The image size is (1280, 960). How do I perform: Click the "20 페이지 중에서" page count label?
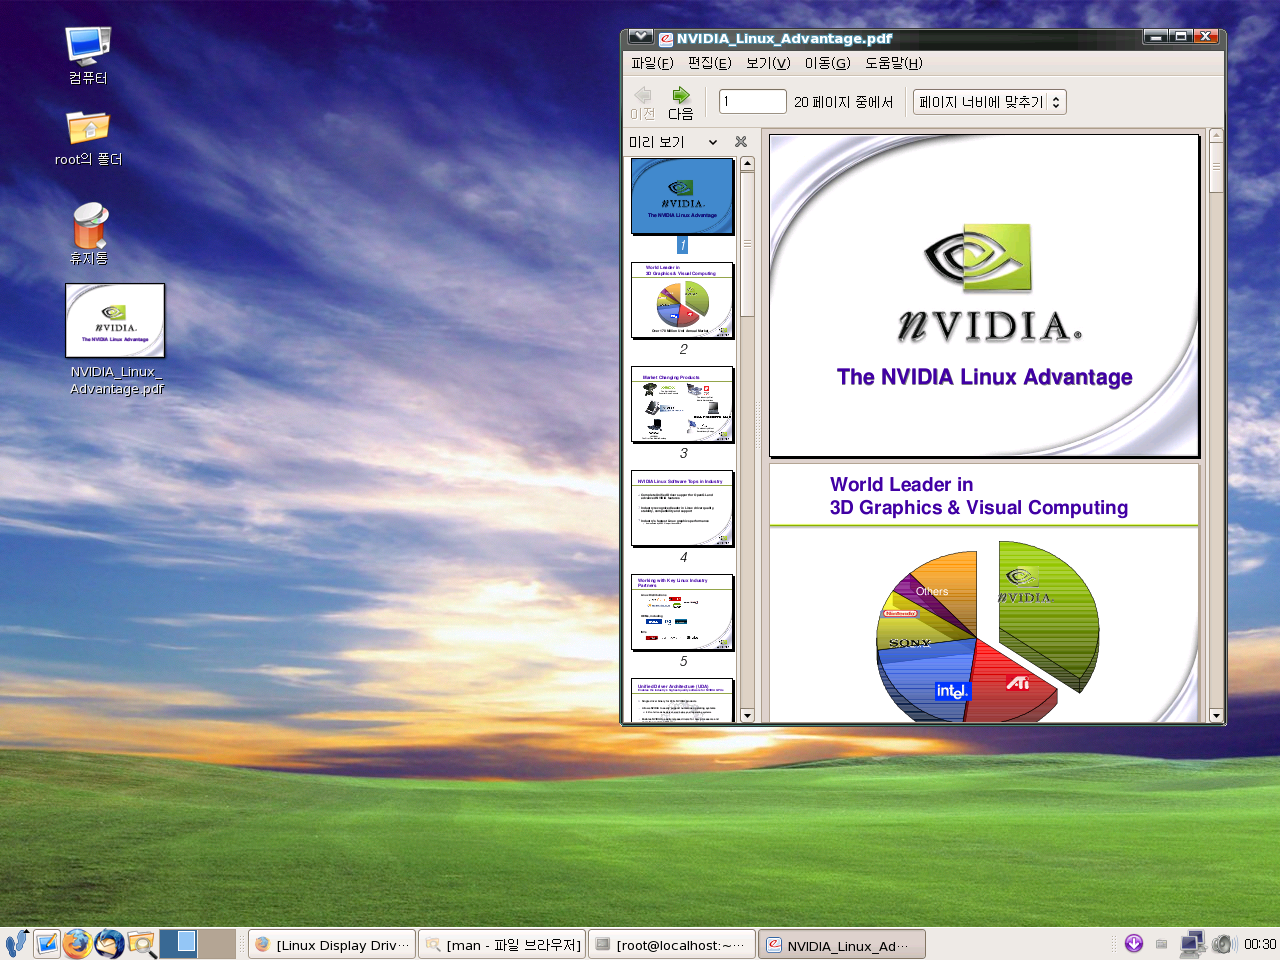click(843, 102)
